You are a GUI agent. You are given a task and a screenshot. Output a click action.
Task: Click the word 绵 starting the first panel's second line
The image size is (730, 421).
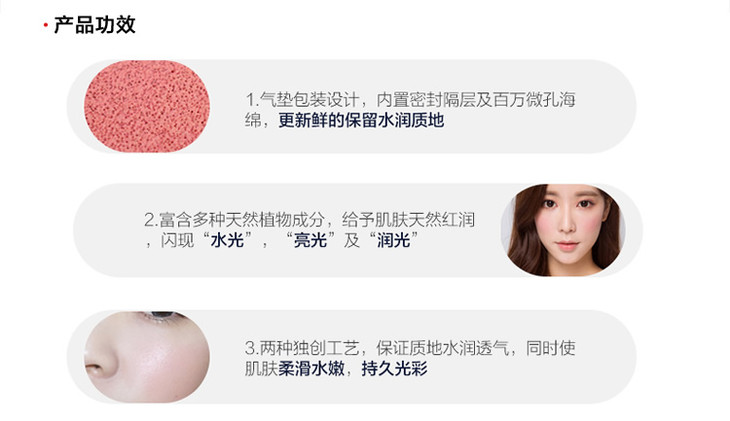[x=253, y=120]
